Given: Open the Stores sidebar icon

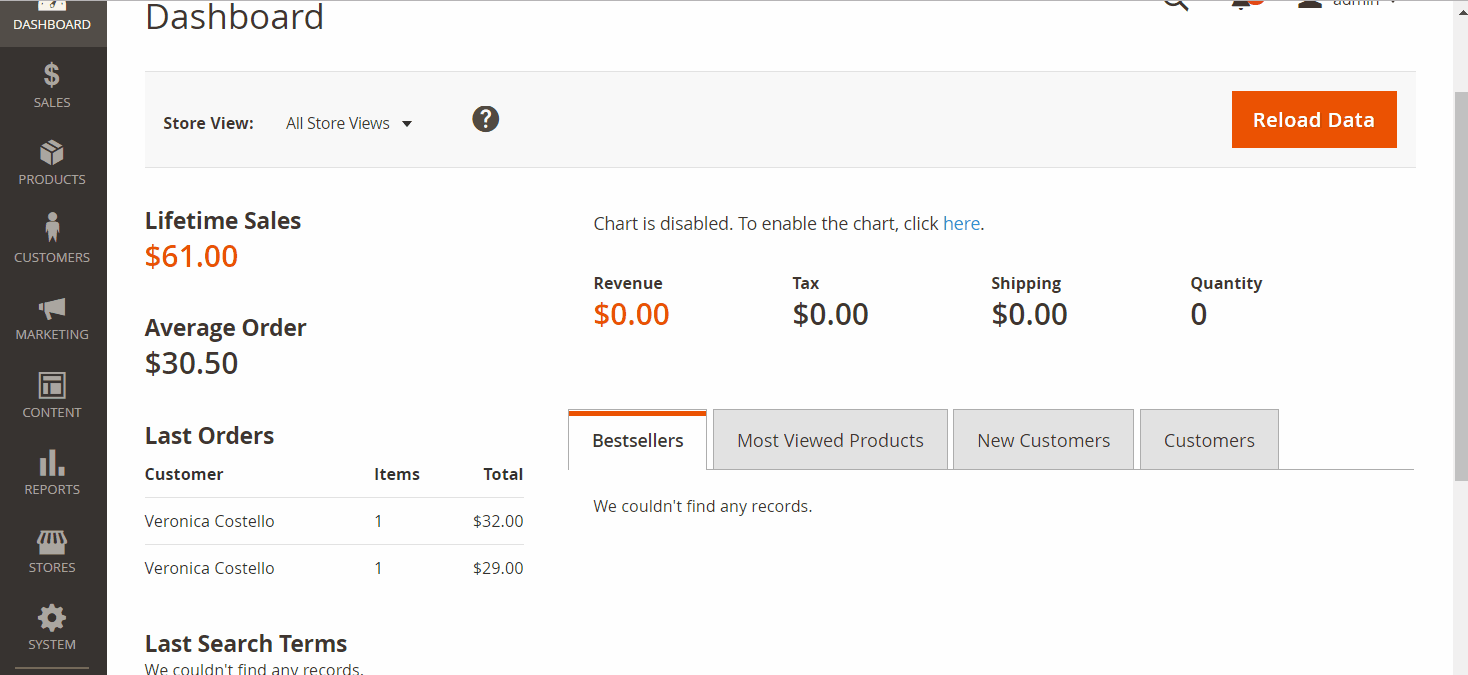Looking at the screenshot, I should click(x=52, y=542).
